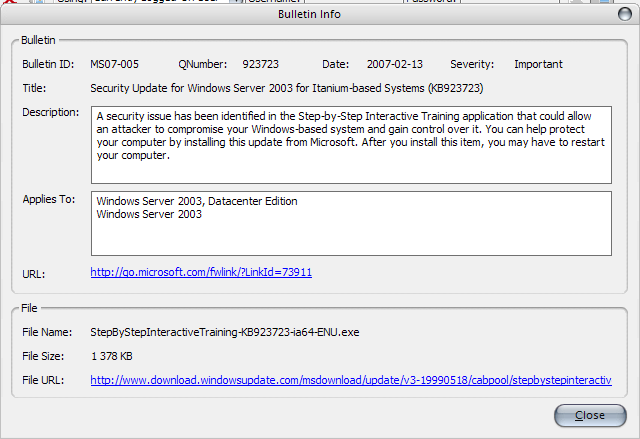Screen dimensions: 640x439
Task: Click the 'Severity:' label
Action: coord(472,64)
